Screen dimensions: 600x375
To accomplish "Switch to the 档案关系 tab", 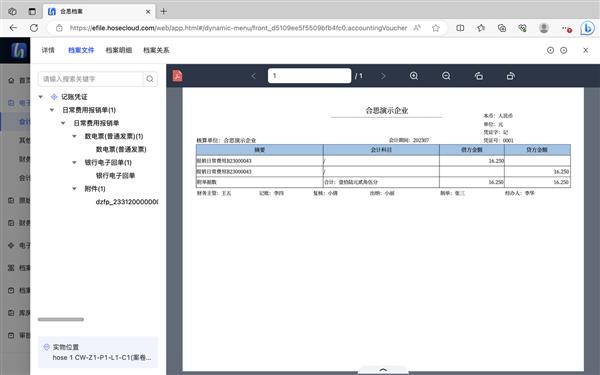I will (x=156, y=50).
